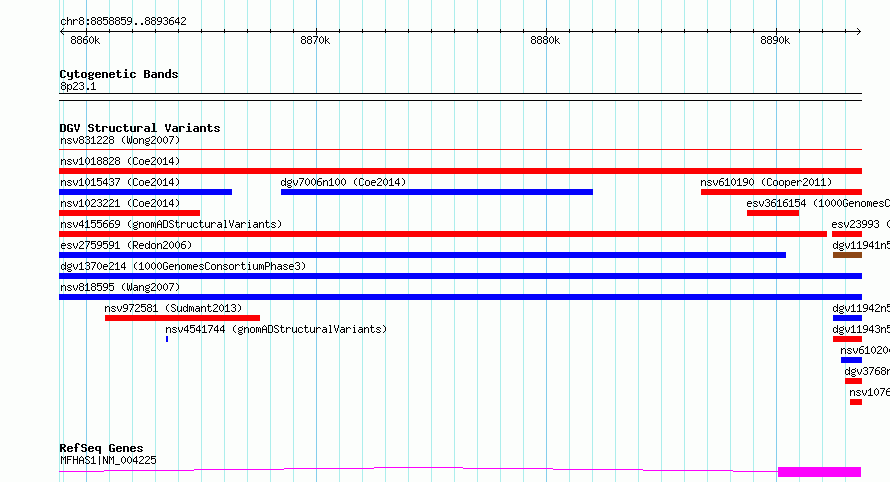Open the nsv1015437 (Coe2014) variant label

(x=120, y=182)
